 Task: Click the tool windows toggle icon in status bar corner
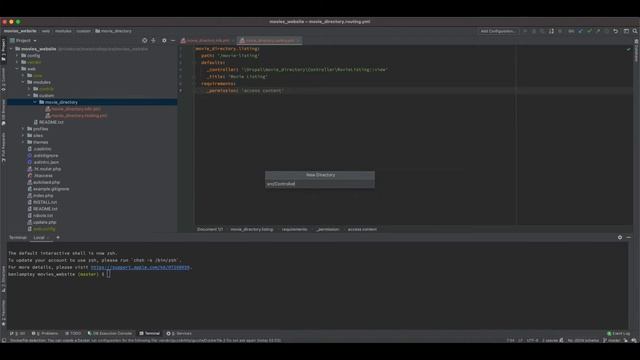(4, 340)
